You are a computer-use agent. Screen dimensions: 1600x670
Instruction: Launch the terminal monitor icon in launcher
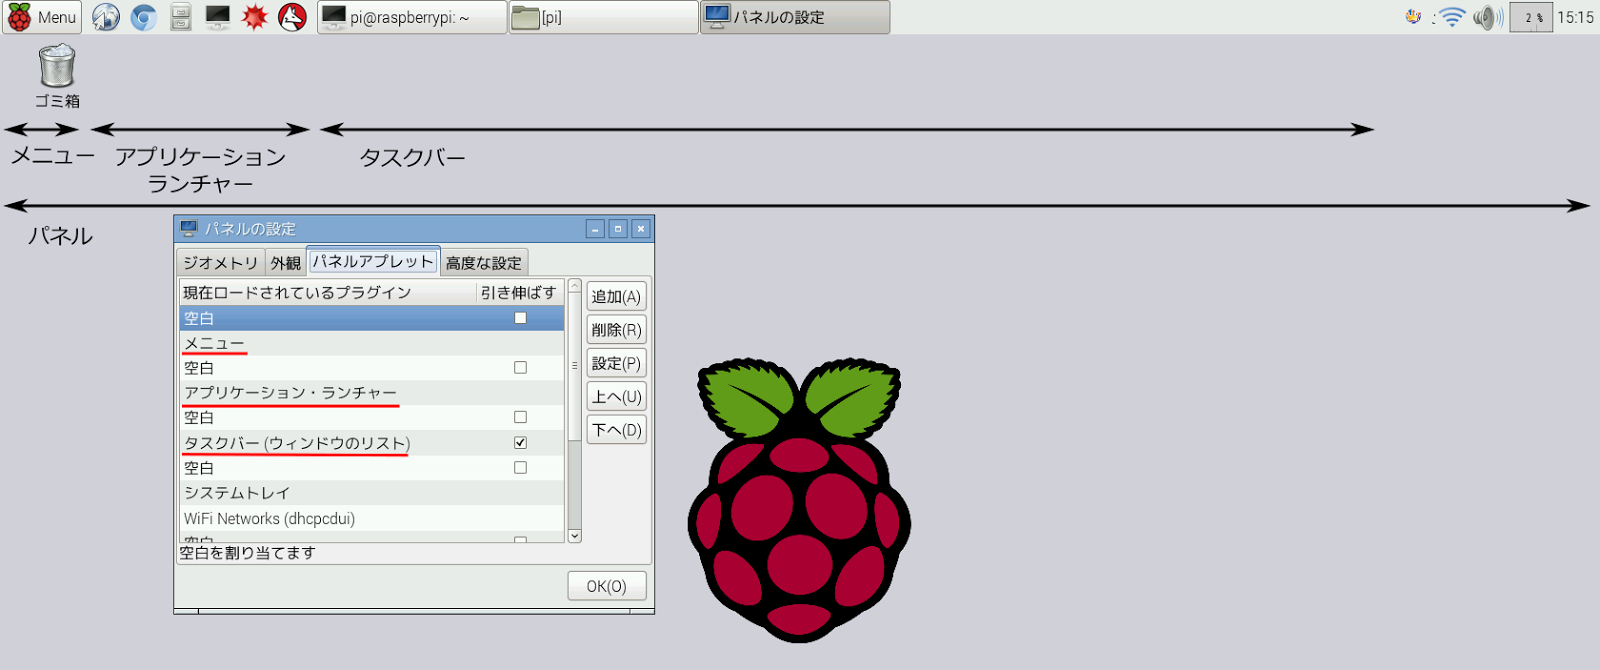pyautogui.click(x=217, y=17)
